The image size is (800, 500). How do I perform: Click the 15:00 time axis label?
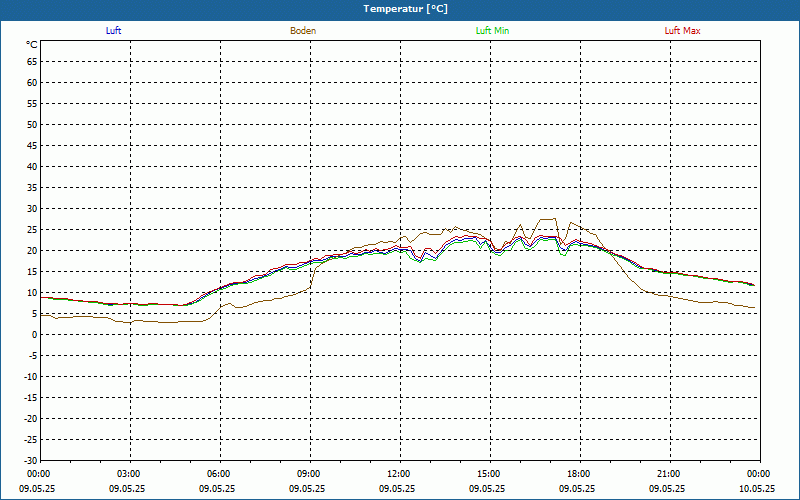click(x=490, y=474)
